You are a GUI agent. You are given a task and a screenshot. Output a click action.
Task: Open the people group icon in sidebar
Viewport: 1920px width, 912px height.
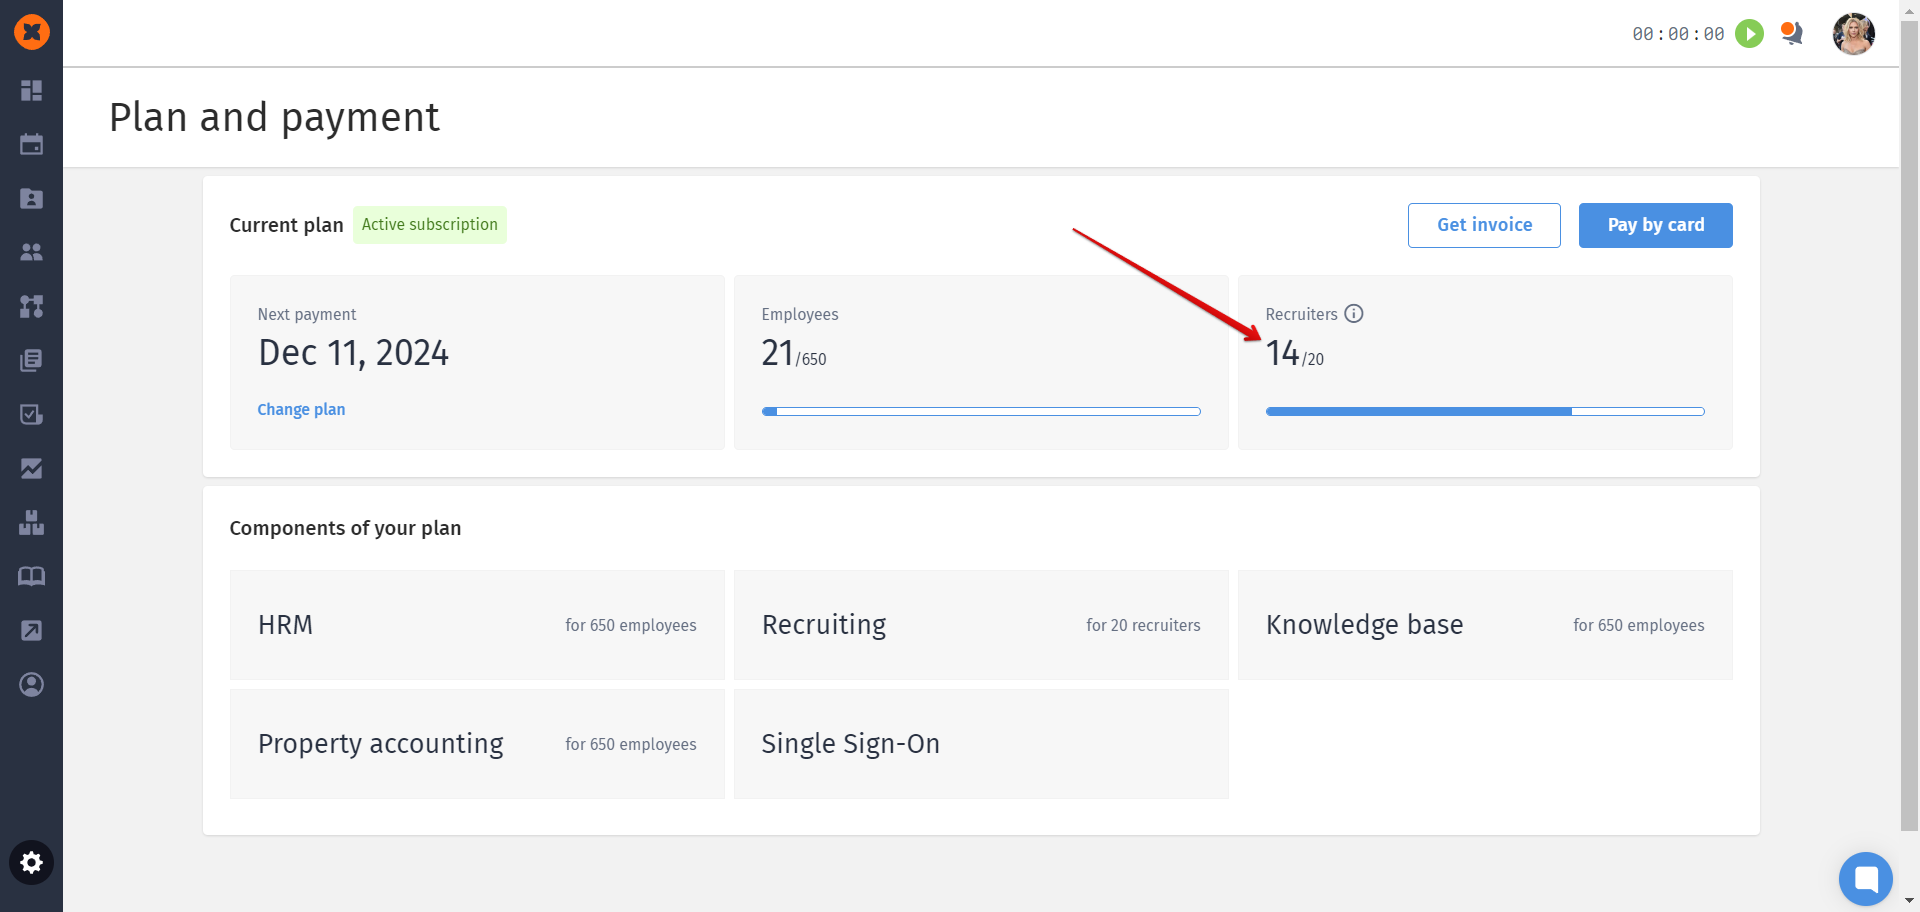pyautogui.click(x=32, y=252)
